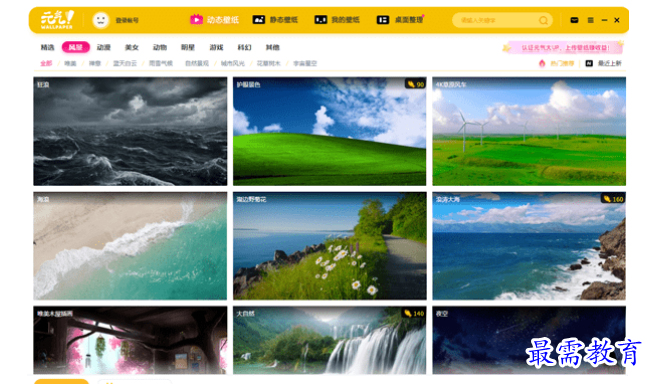This screenshot has height=384, width=650.
Task: Open the hamburger menu icon
Action: (590, 20)
